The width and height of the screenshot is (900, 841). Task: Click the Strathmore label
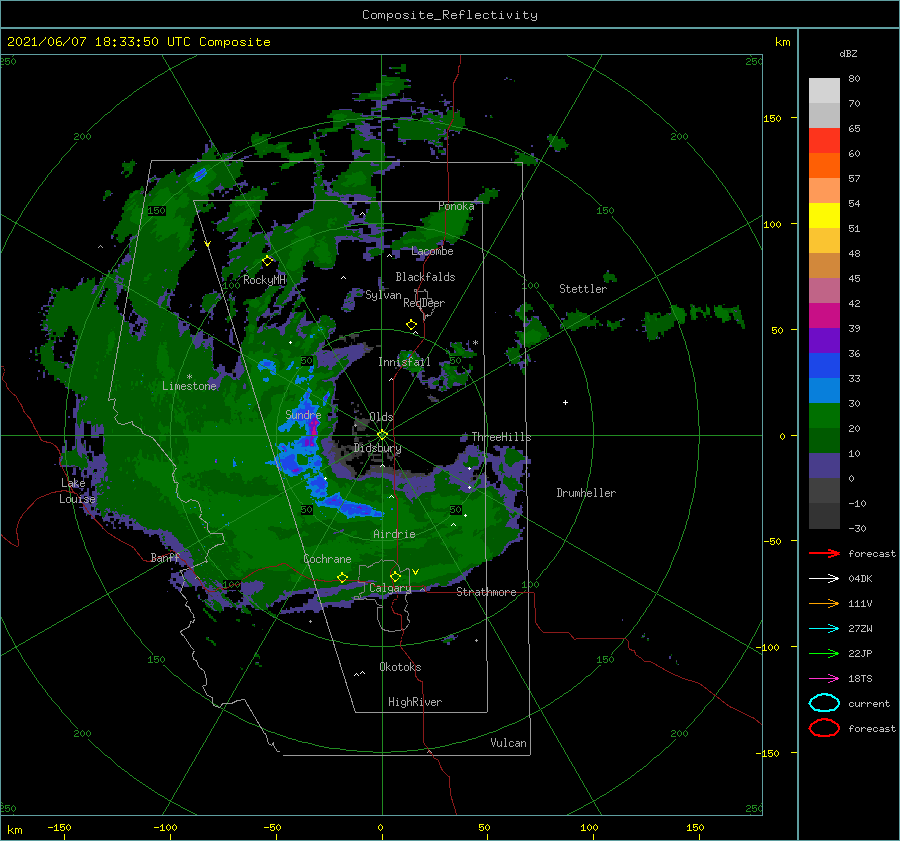click(x=486, y=592)
